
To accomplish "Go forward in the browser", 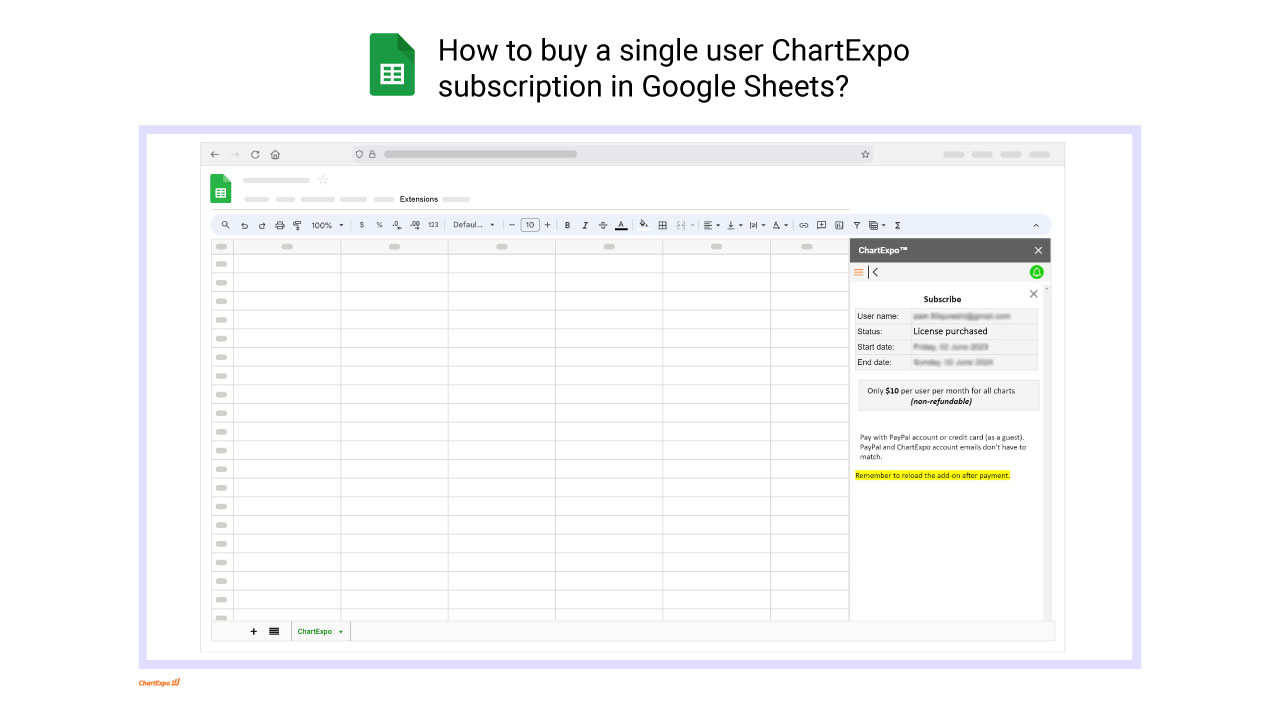I will point(235,154).
